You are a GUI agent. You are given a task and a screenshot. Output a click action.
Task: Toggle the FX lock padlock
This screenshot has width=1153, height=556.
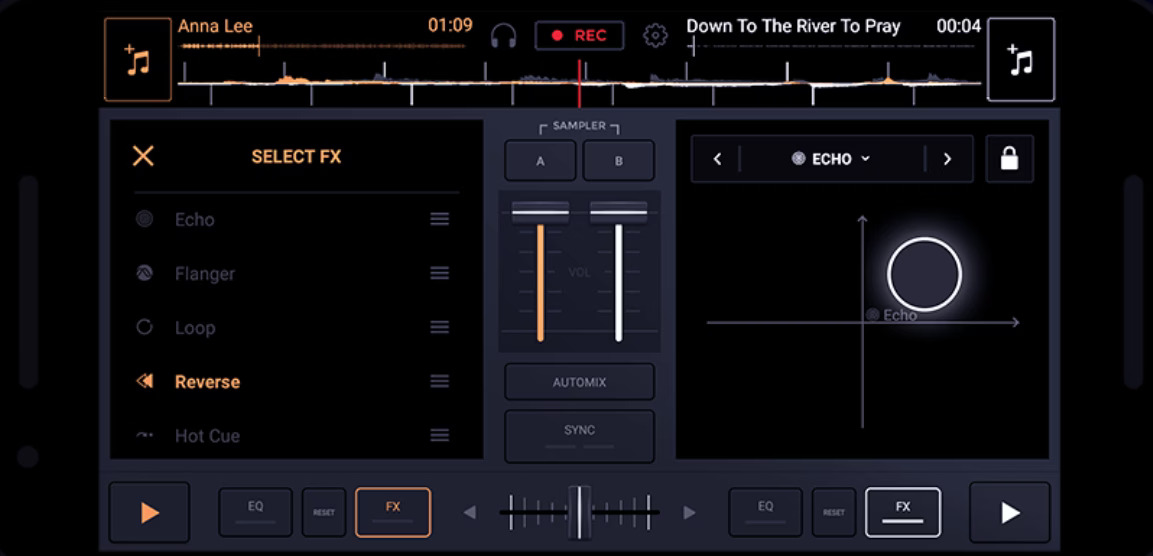[1010, 158]
